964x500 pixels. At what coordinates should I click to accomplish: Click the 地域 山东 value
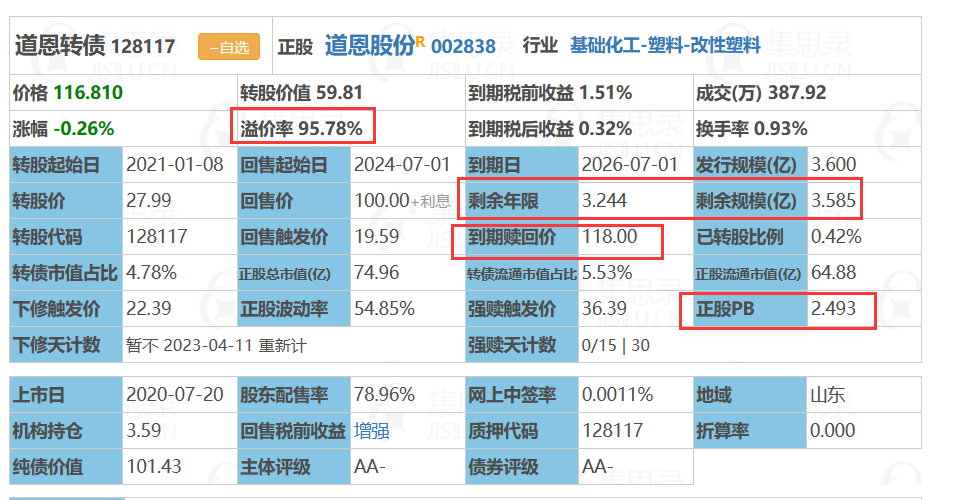tap(828, 395)
